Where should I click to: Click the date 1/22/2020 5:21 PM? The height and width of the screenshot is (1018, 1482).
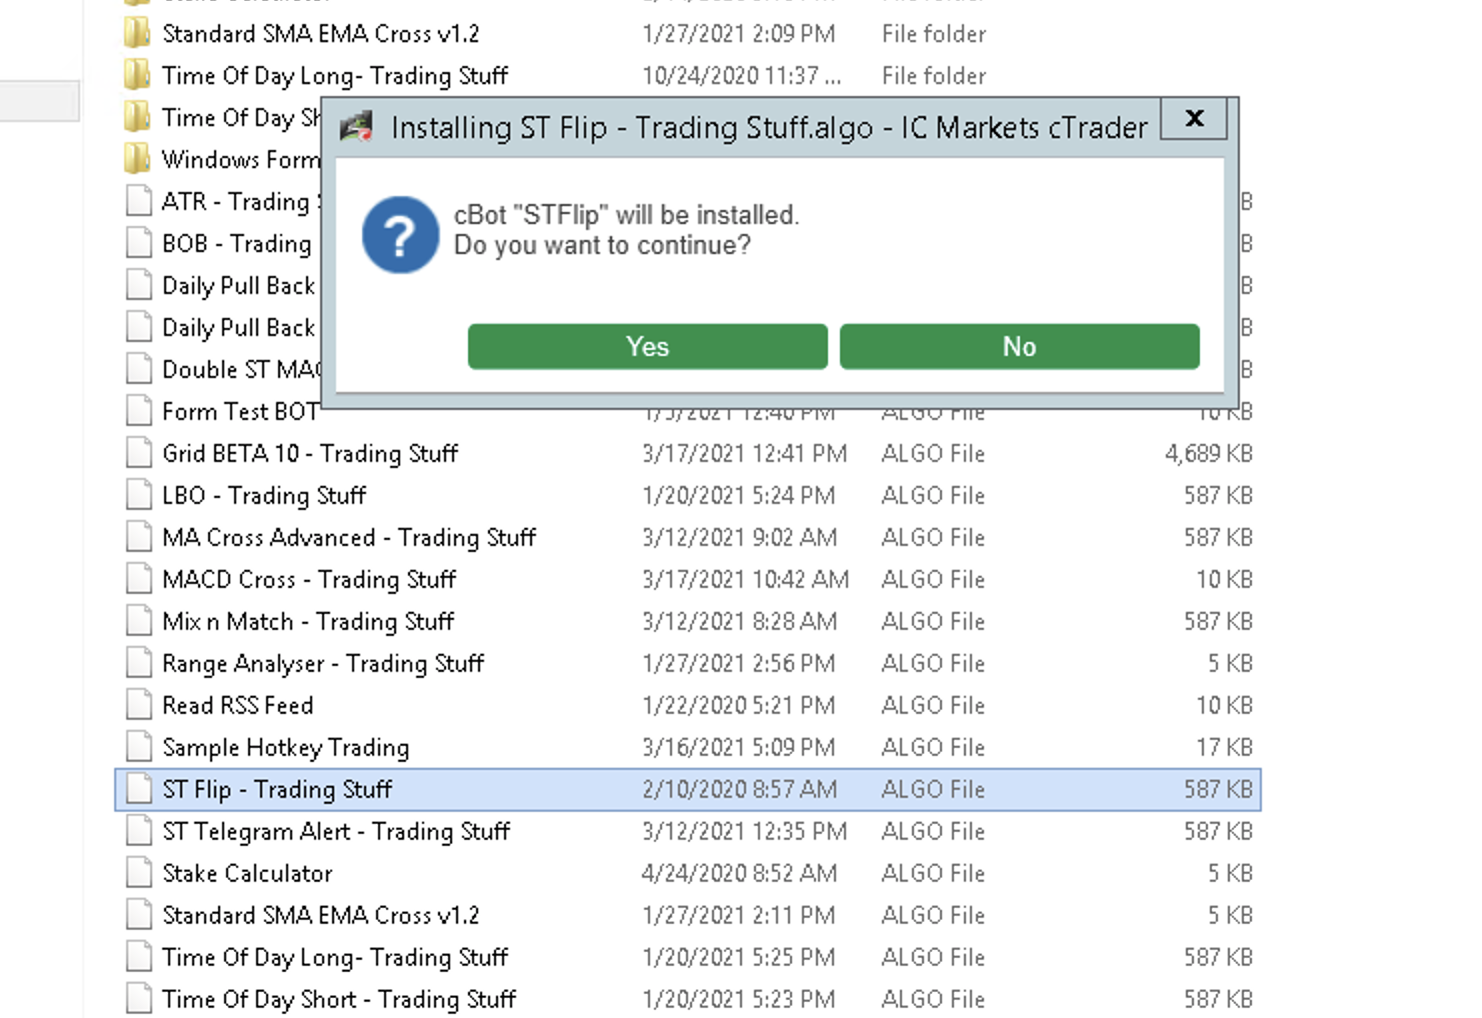(738, 706)
